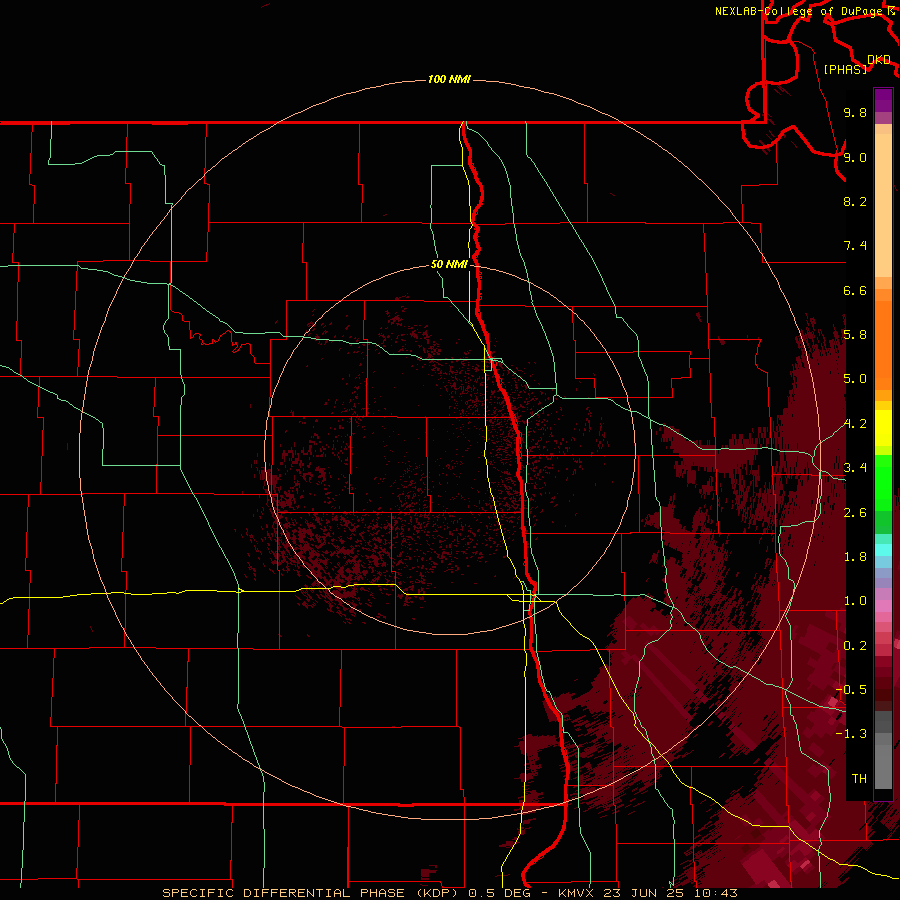Click the 1.8 value on color scale
The image size is (900, 900).
pyautogui.click(x=855, y=557)
